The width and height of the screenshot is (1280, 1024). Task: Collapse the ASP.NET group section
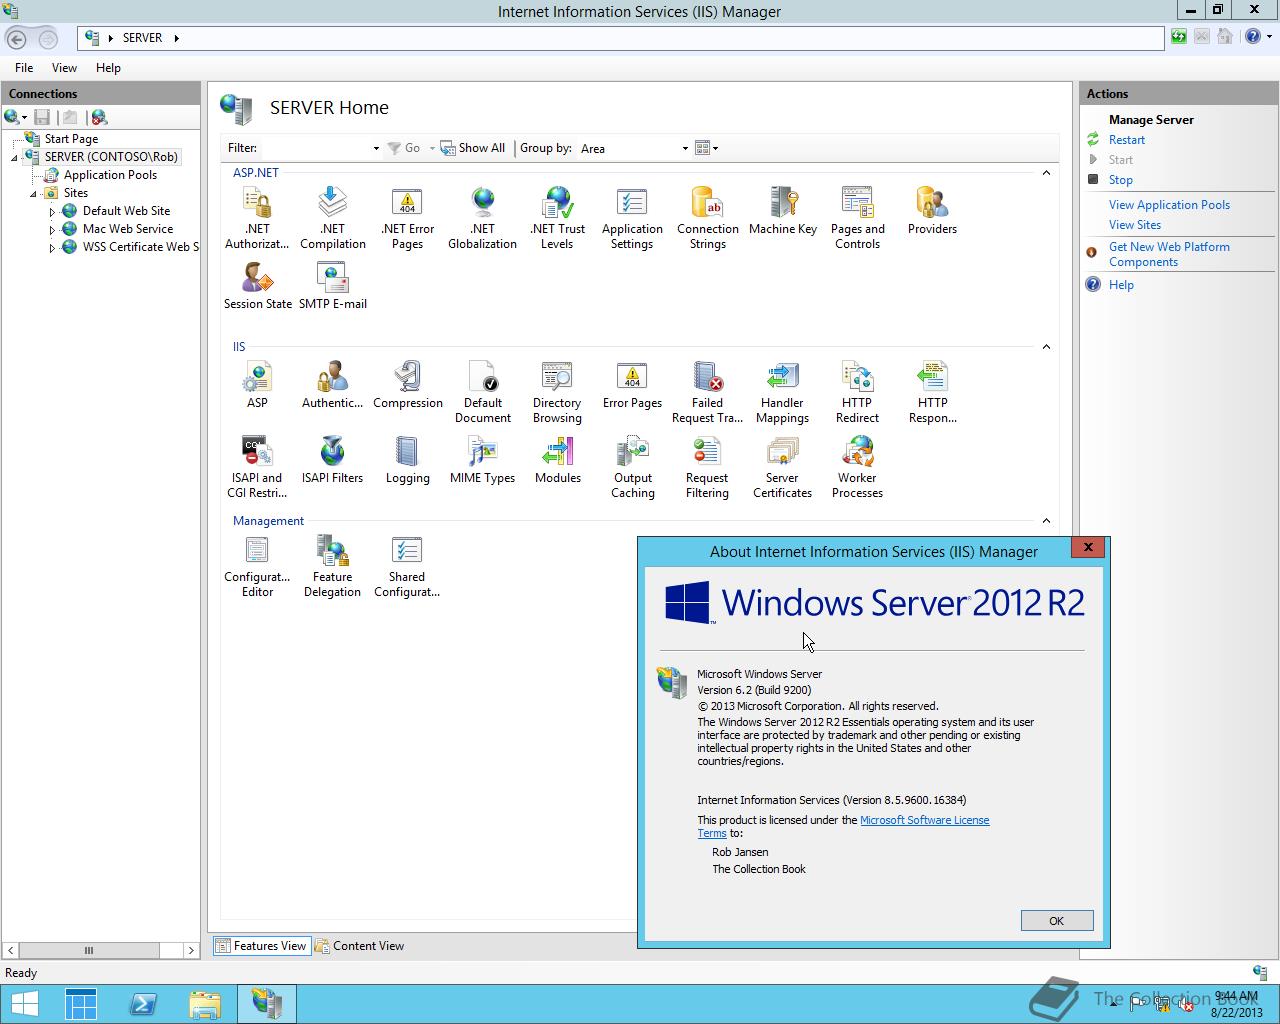[x=1046, y=173]
